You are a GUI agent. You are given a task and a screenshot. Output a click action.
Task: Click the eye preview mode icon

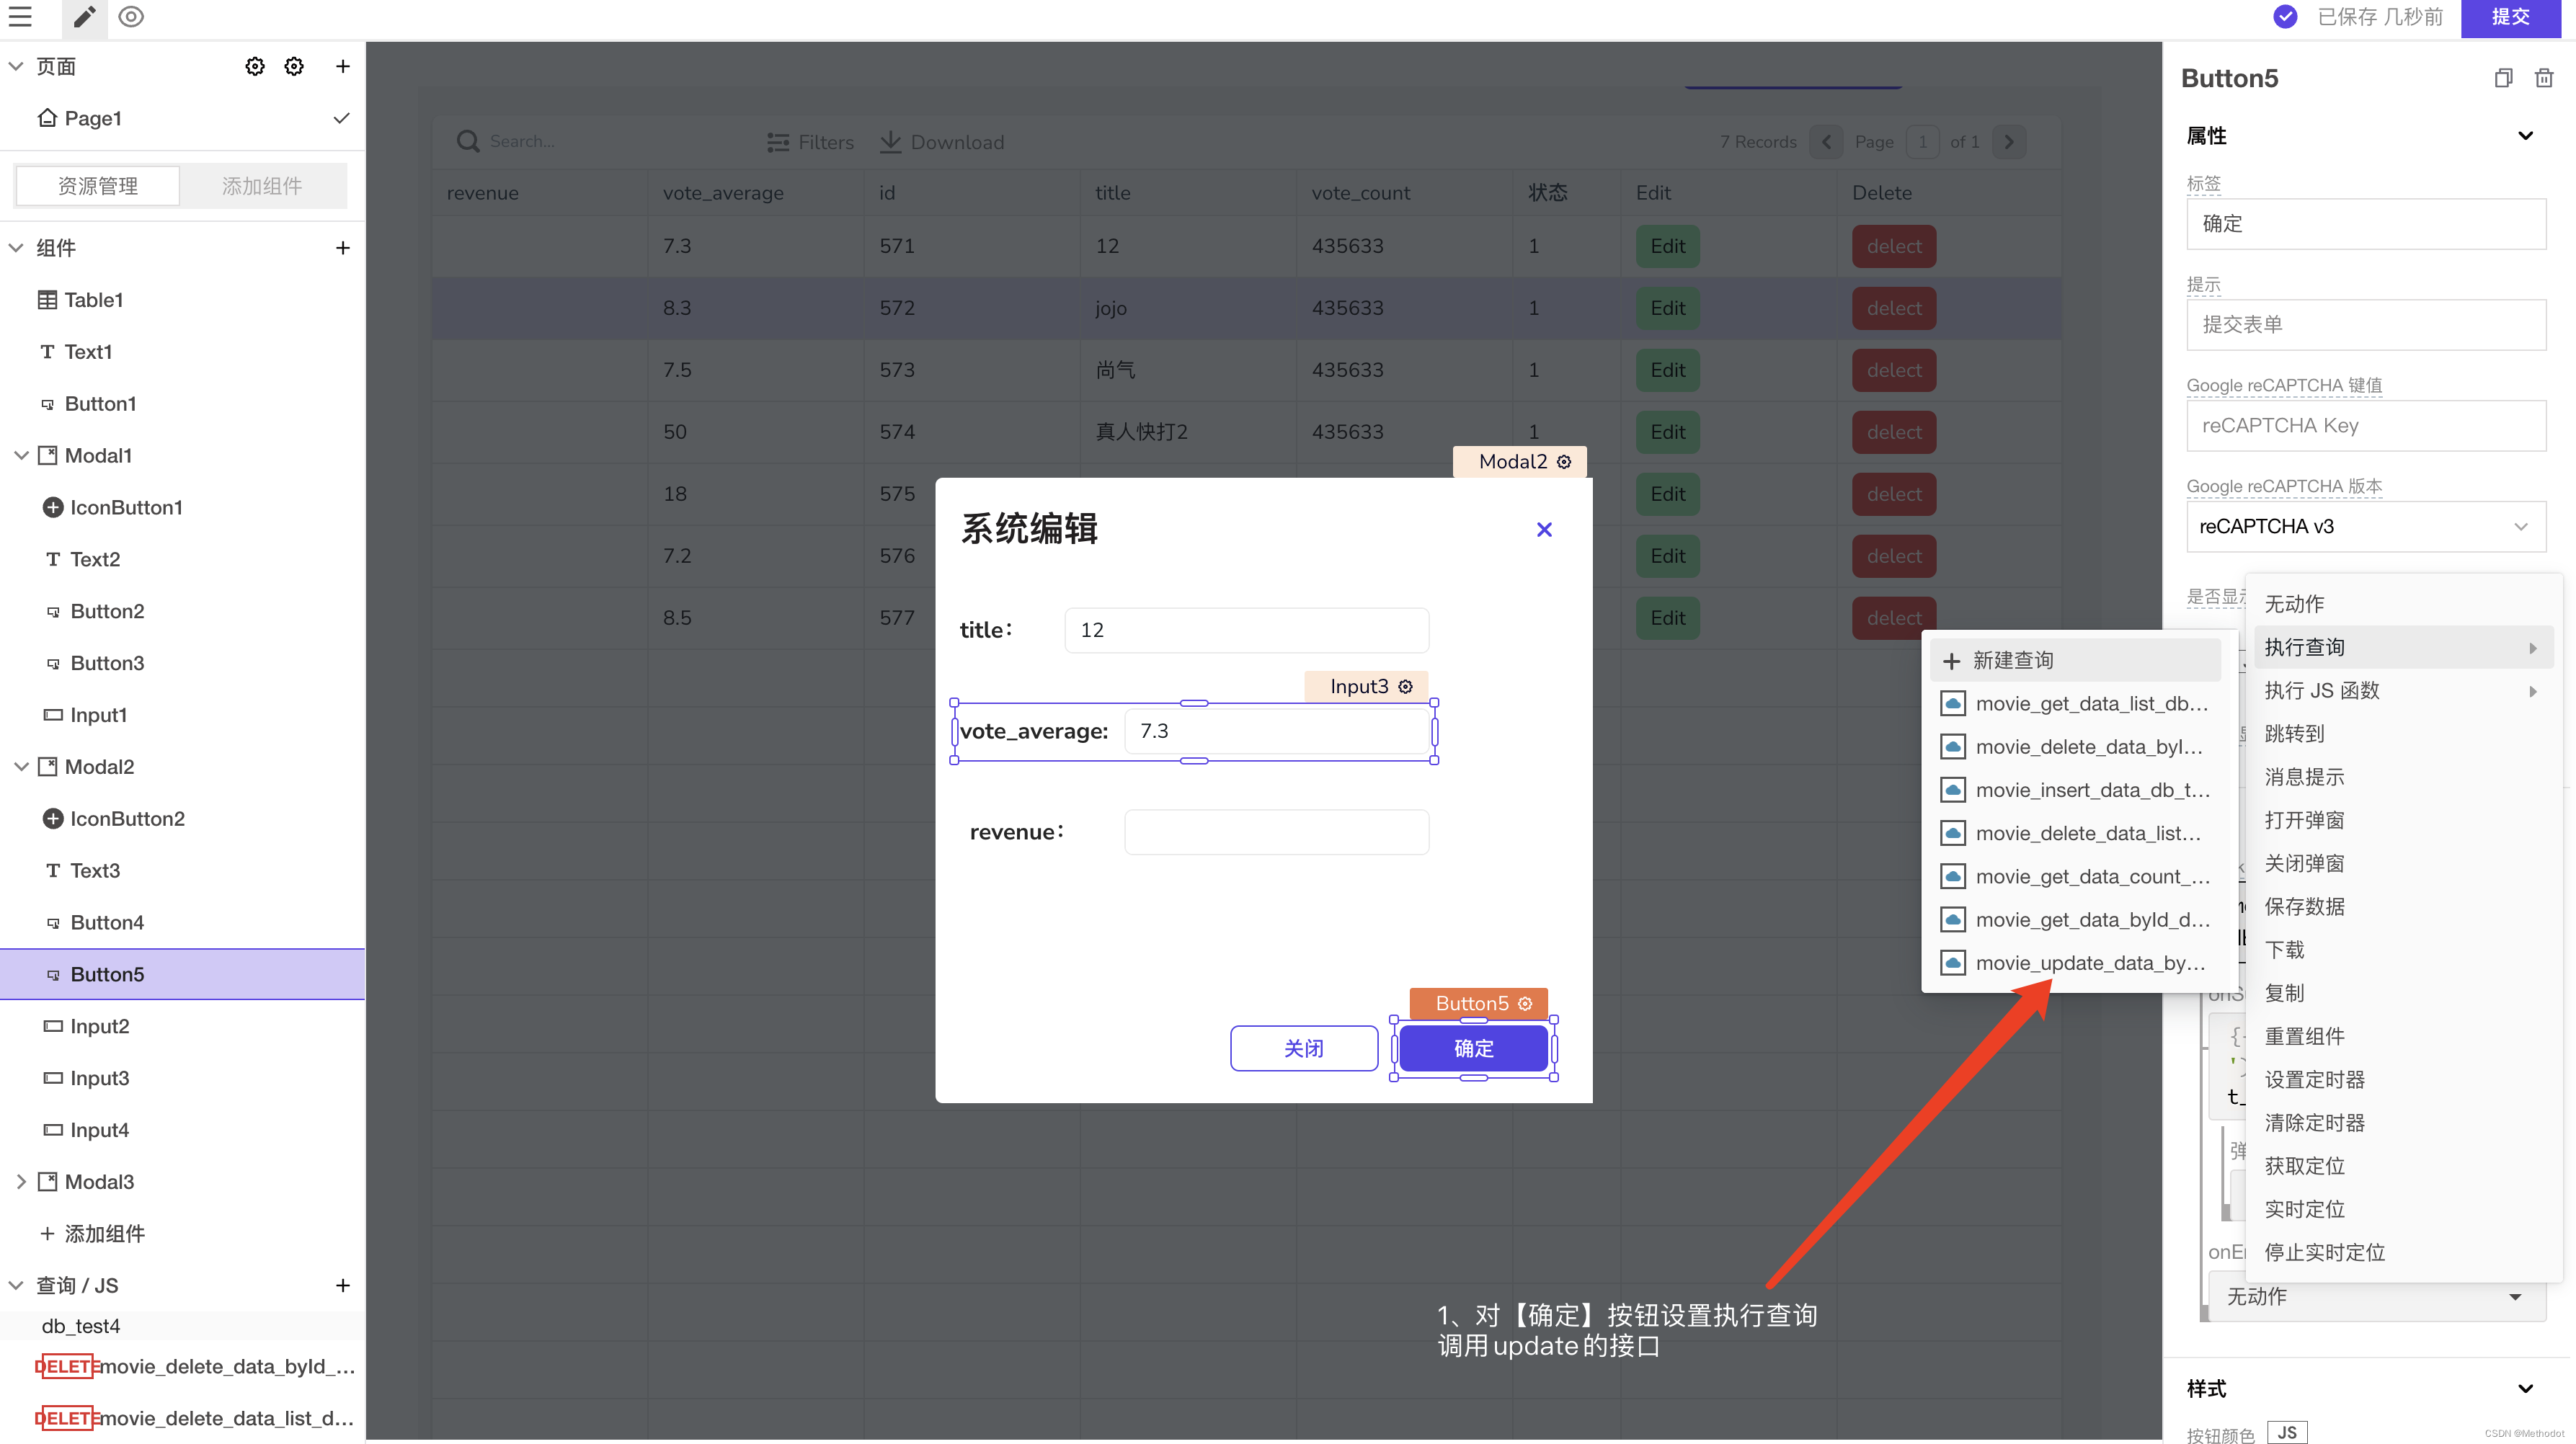131,17
